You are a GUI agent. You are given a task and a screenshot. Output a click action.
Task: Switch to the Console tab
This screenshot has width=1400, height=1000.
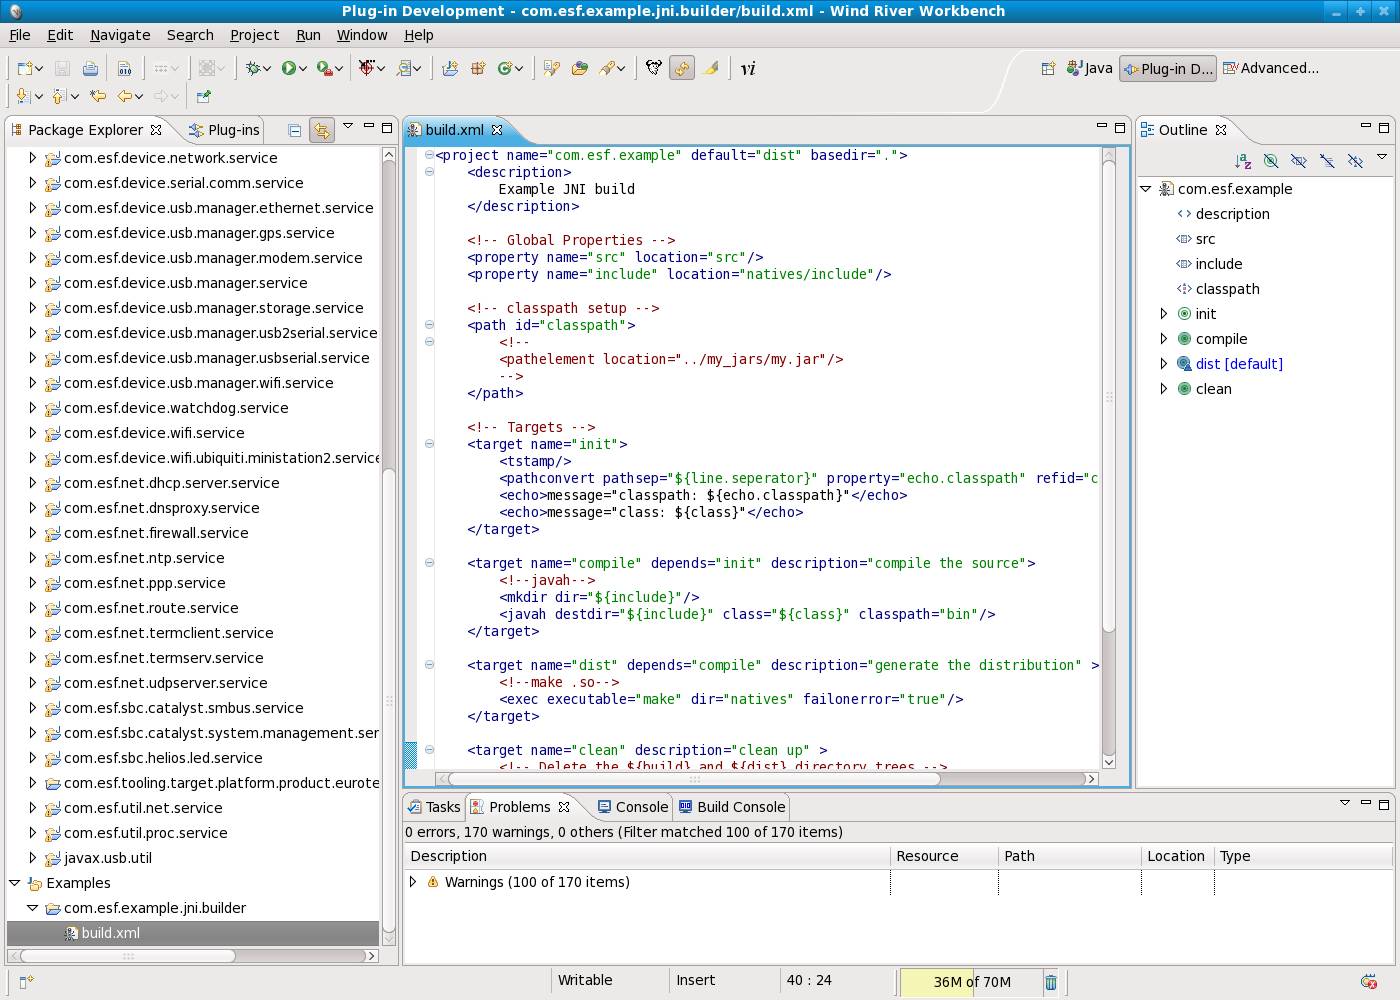[632, 807]
